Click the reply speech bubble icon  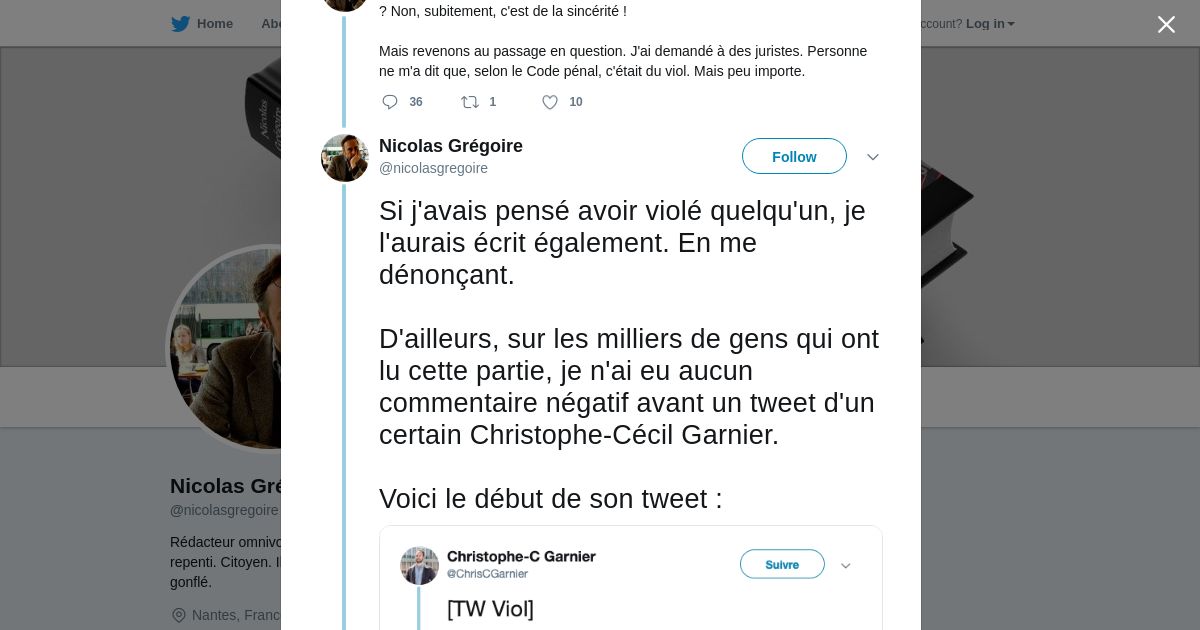pos(390,102)
